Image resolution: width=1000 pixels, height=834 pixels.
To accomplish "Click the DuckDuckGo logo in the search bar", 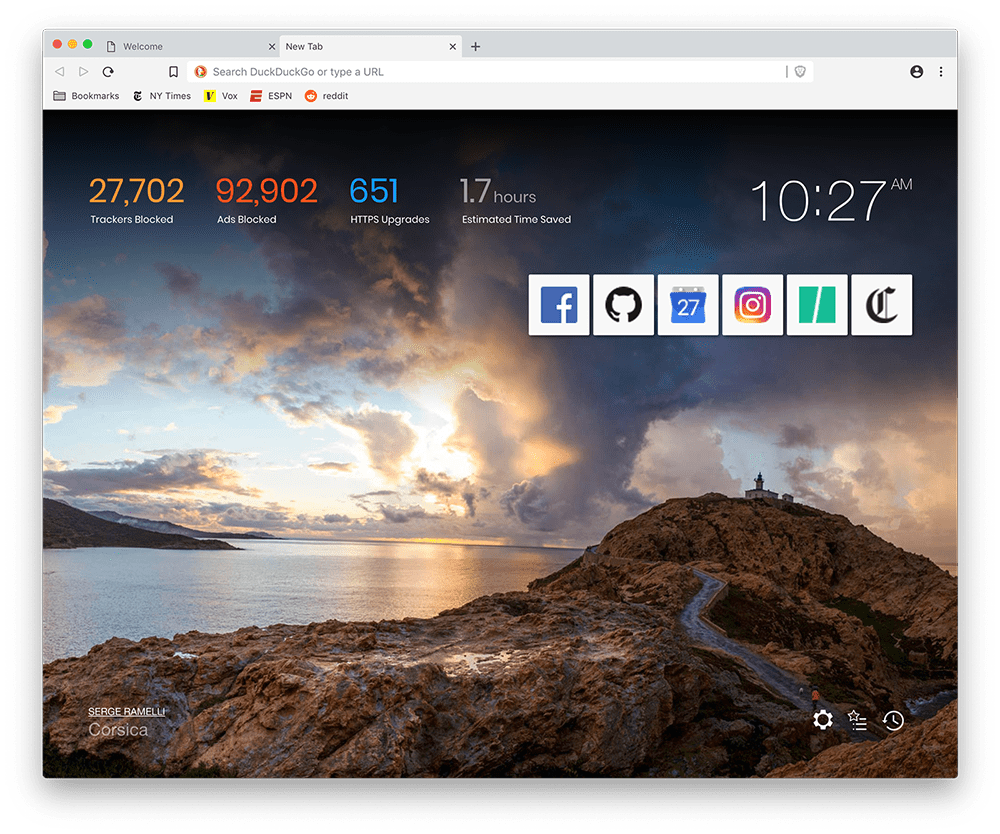I will click(x=201, y=71).
